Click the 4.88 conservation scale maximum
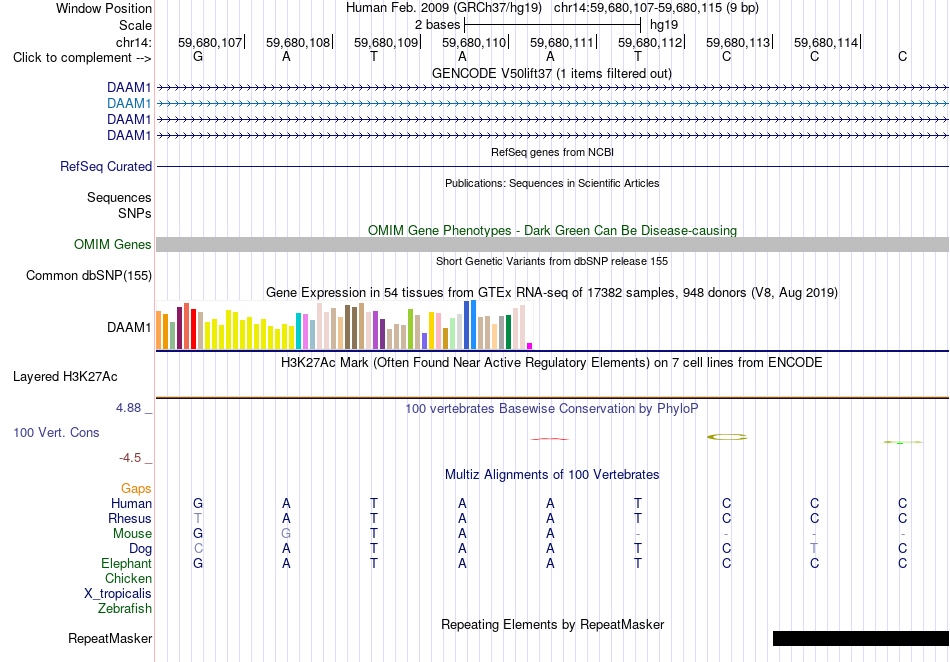The image size is (950, 662). (128, 408)
